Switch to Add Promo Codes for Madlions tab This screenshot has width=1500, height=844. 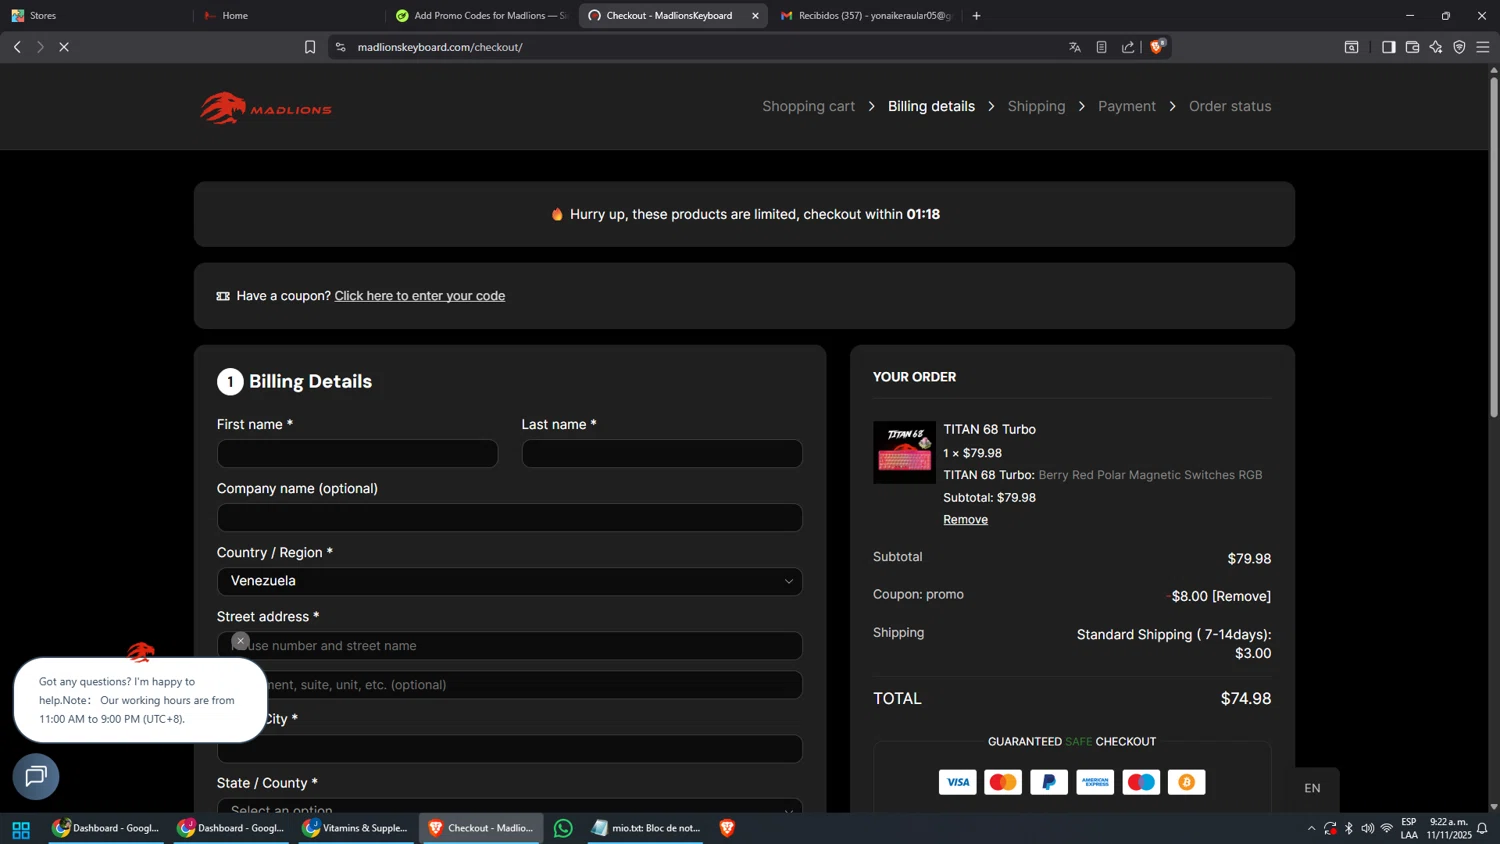(480, 15)
